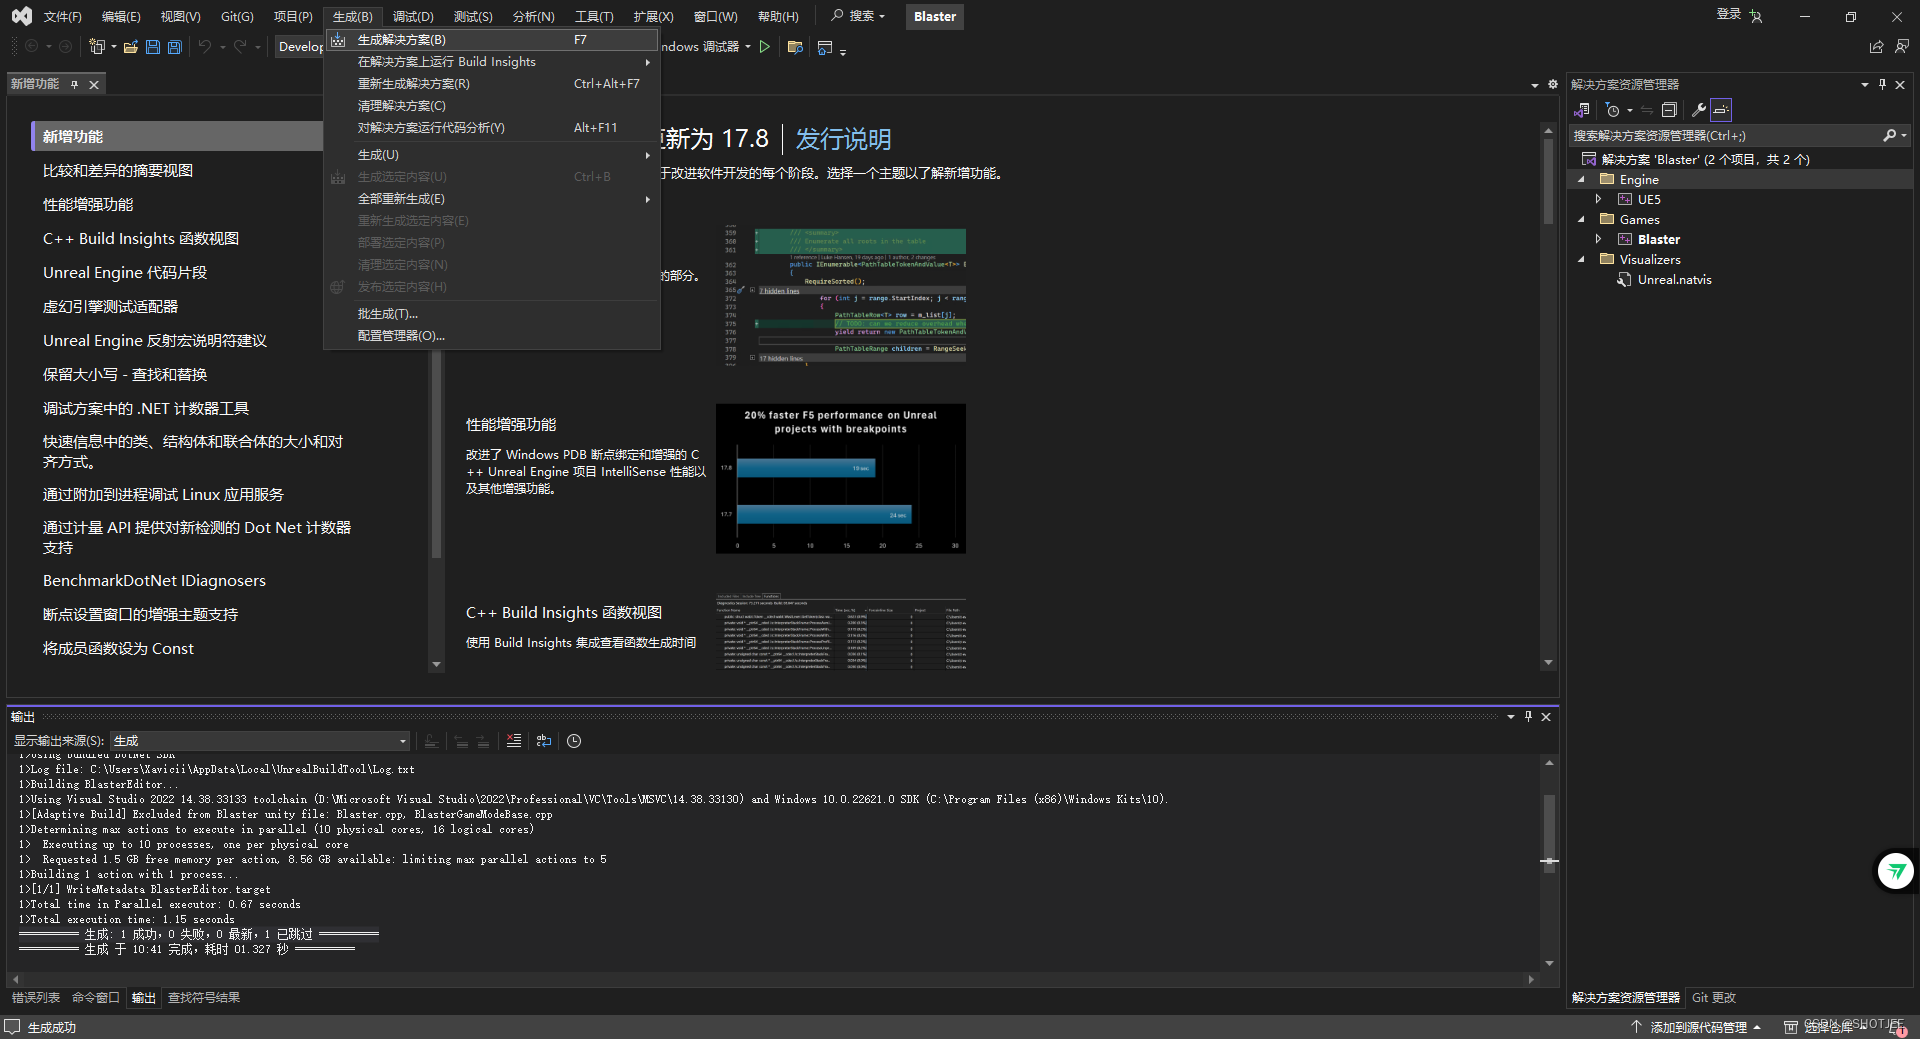The height and width of the screenshot is (1039, 1920).
Task: Collapse the Visualizers folder
Action: pos(1581,259)
